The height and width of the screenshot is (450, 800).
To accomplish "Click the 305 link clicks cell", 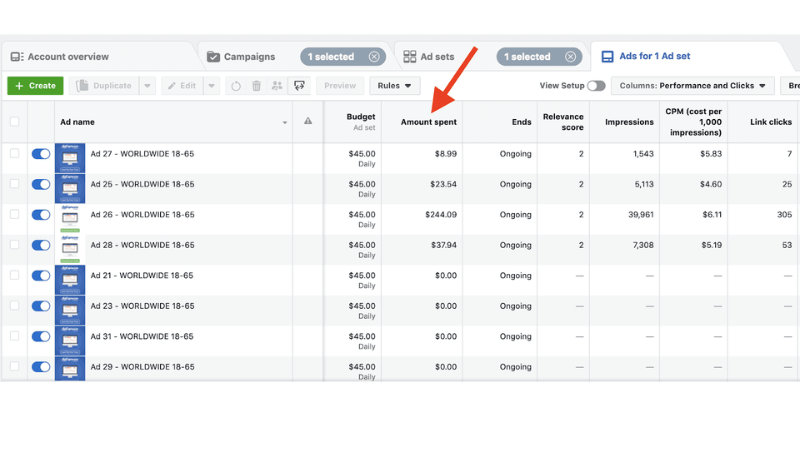I will pyautogui.click(x=785, y=215).
